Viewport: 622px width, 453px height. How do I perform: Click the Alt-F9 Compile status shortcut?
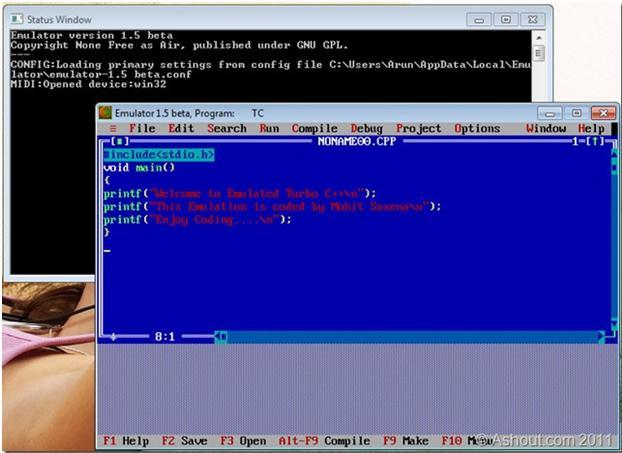324,441
